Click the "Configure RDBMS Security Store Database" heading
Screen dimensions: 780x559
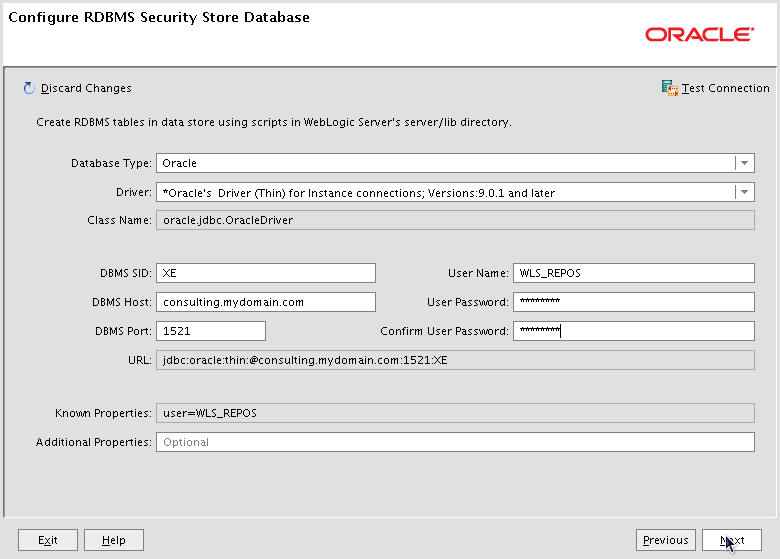(x=159, y=17)
